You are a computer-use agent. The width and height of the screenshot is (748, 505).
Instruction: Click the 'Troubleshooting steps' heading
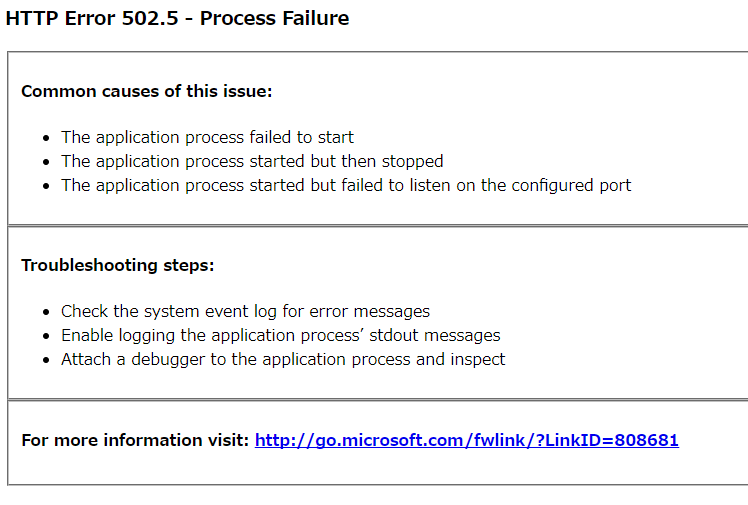(118, 265)
